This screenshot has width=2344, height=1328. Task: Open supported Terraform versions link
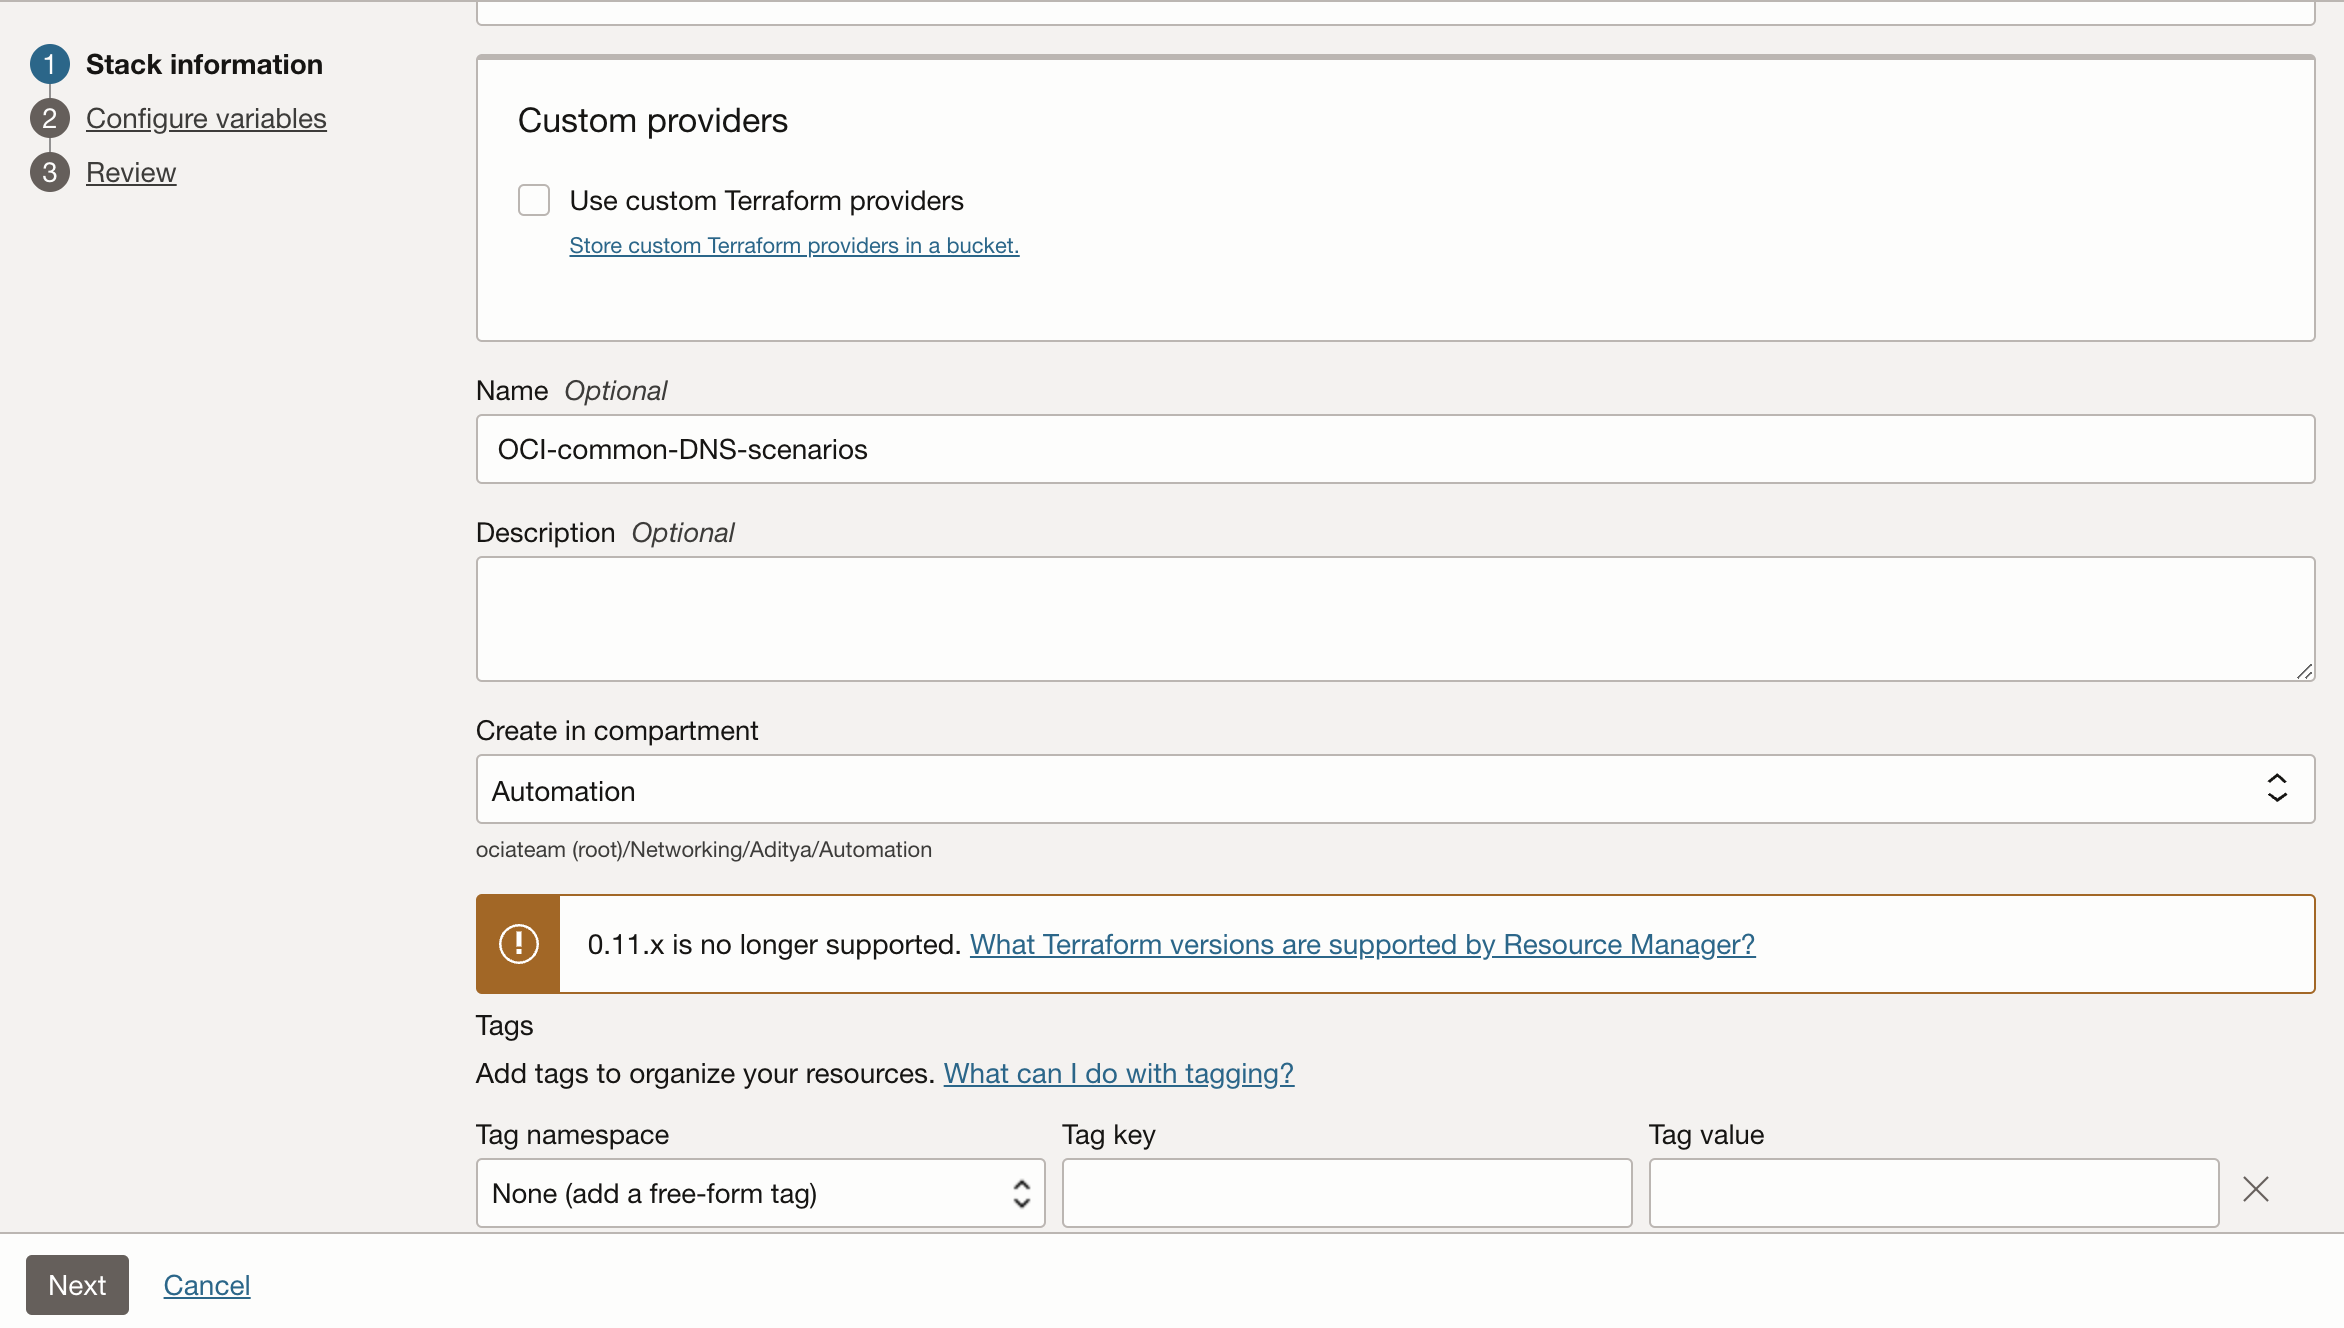pos(1362,944)
